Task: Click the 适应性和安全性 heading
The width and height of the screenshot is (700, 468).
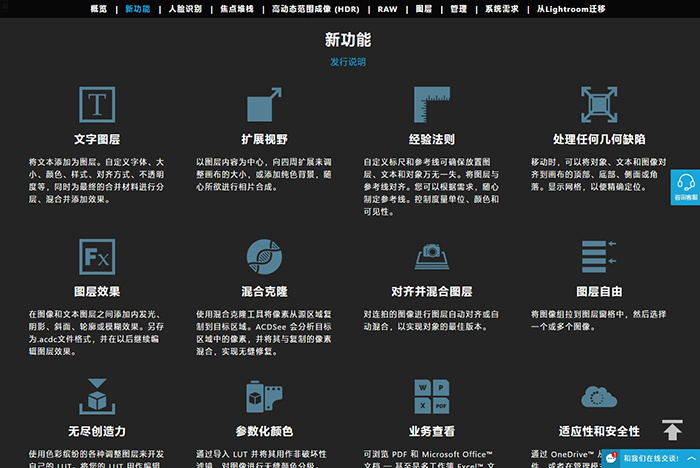Action: coord(599,431)
